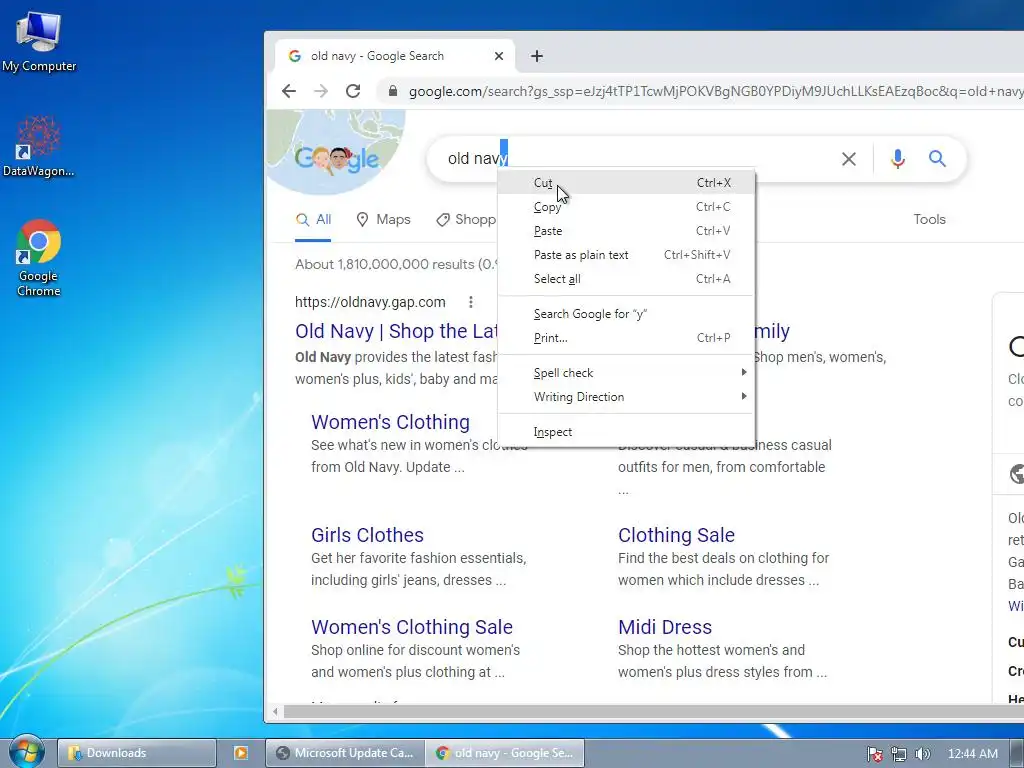Open the Old Navy | Shop the Latest result

[x=396, y=332]
